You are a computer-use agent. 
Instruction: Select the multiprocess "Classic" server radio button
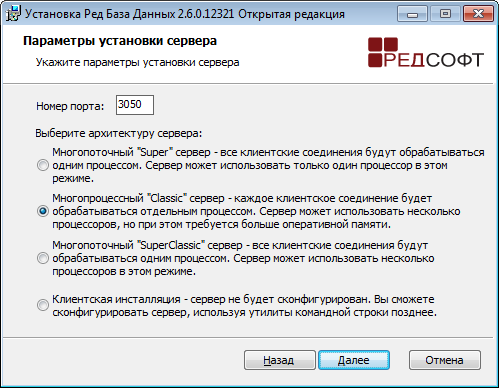click(x=43, y=211)
